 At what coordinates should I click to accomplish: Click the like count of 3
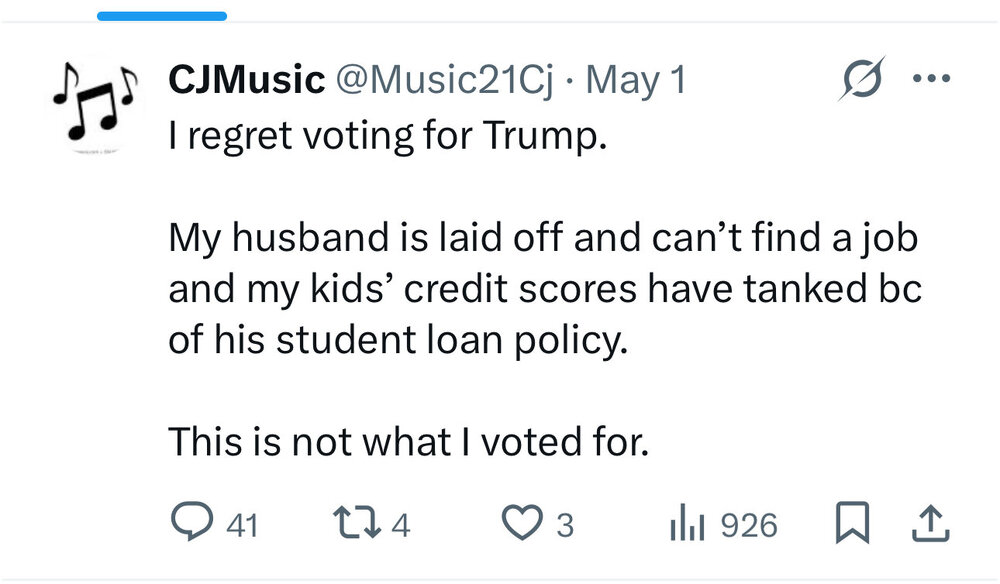(x=565, y=525)
